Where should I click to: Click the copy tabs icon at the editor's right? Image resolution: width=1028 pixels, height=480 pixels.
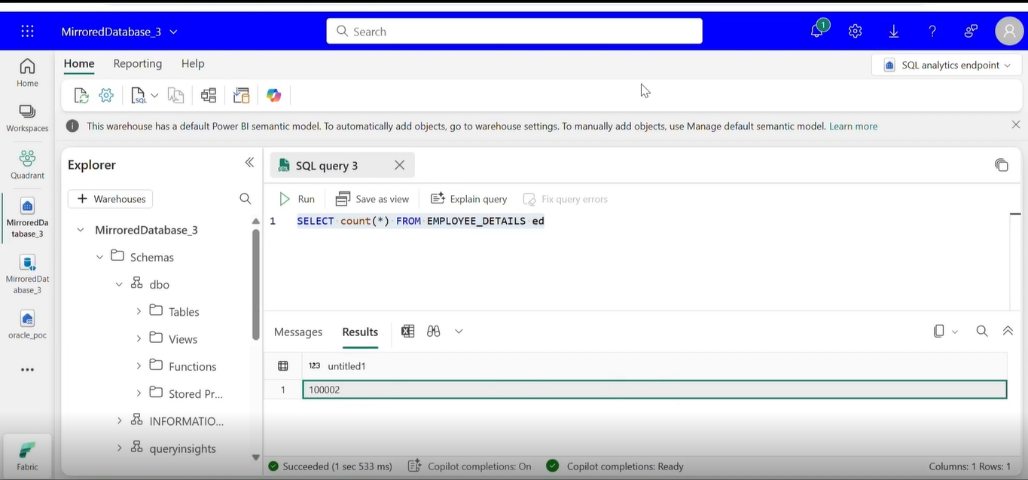point(1001,165)
